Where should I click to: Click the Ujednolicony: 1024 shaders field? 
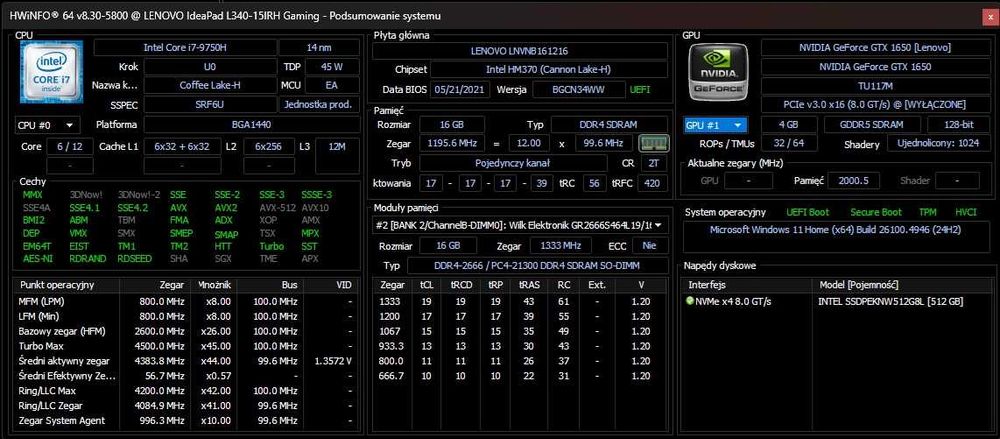point(938,144)
